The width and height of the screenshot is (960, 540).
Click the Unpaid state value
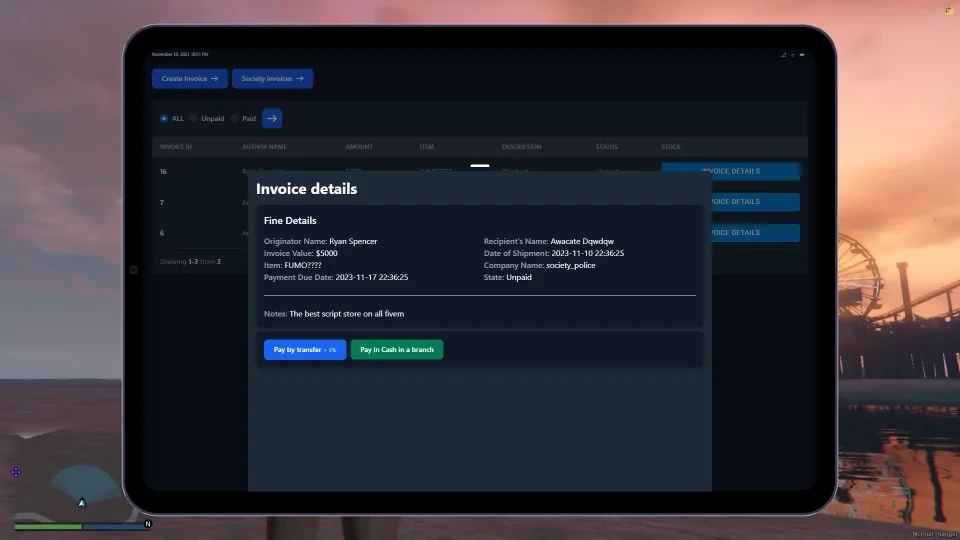click(519, 277)
